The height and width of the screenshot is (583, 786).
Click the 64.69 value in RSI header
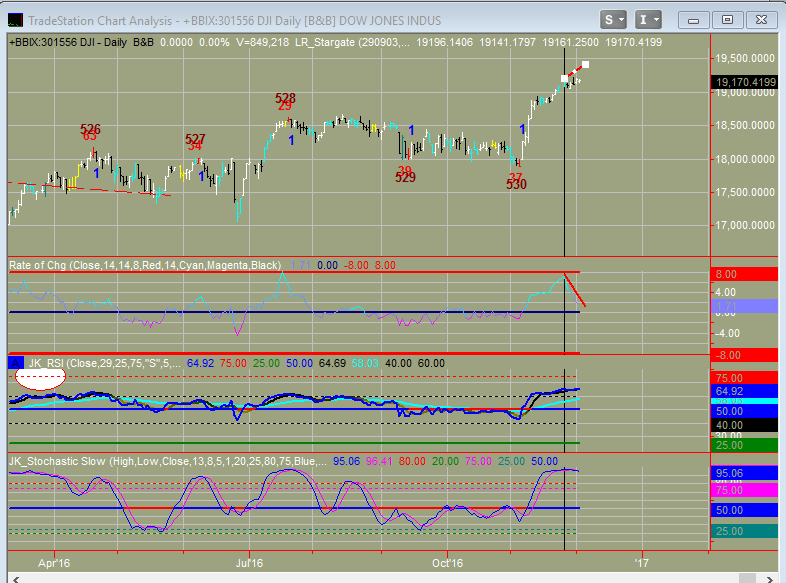coord(332,363)
